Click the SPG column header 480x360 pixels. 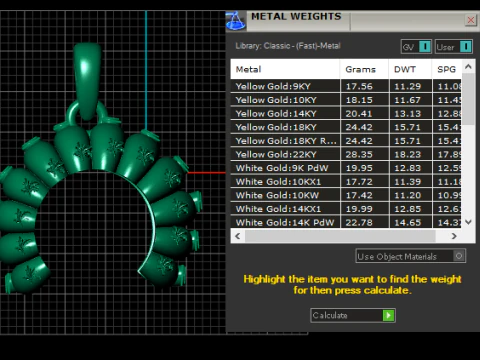[447, 69]
